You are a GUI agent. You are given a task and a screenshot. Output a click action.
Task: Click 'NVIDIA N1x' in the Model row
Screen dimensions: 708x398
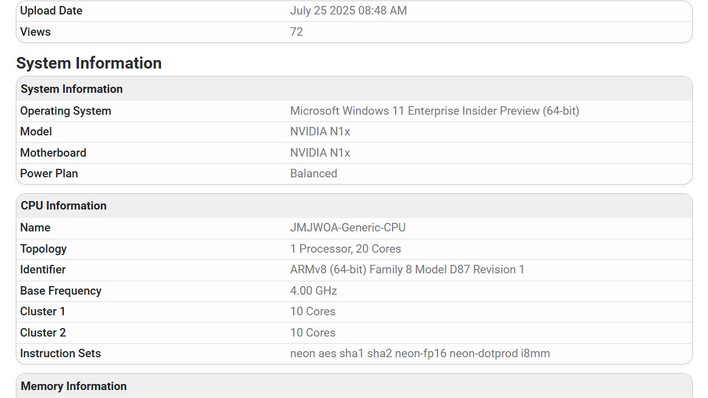[x=320, y=131]
